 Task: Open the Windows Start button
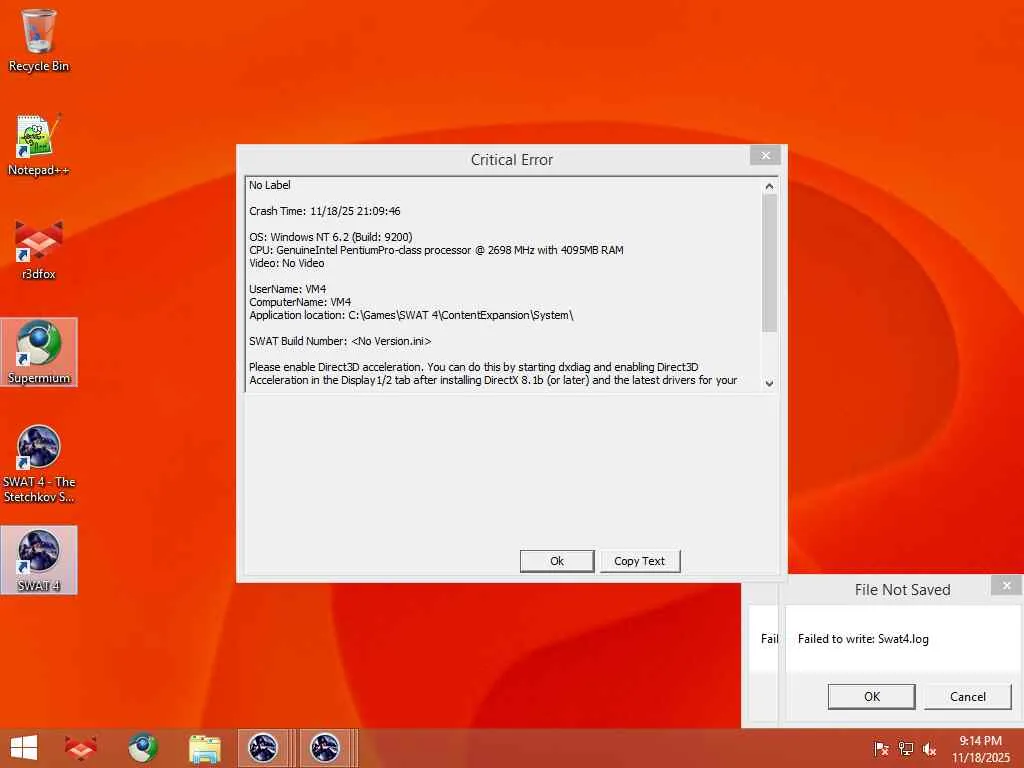pos(24,748)
